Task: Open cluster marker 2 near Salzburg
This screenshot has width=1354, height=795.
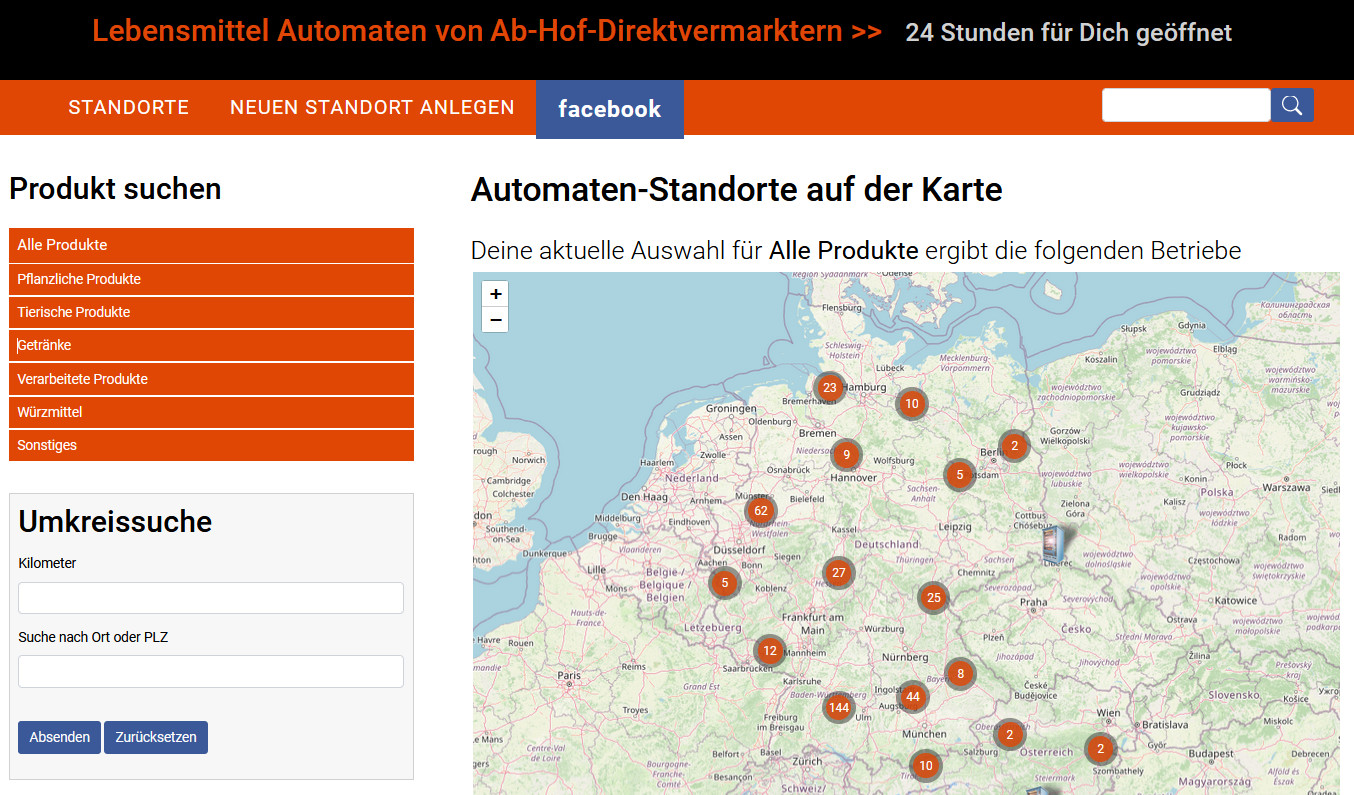Action: click(1010, 734)
